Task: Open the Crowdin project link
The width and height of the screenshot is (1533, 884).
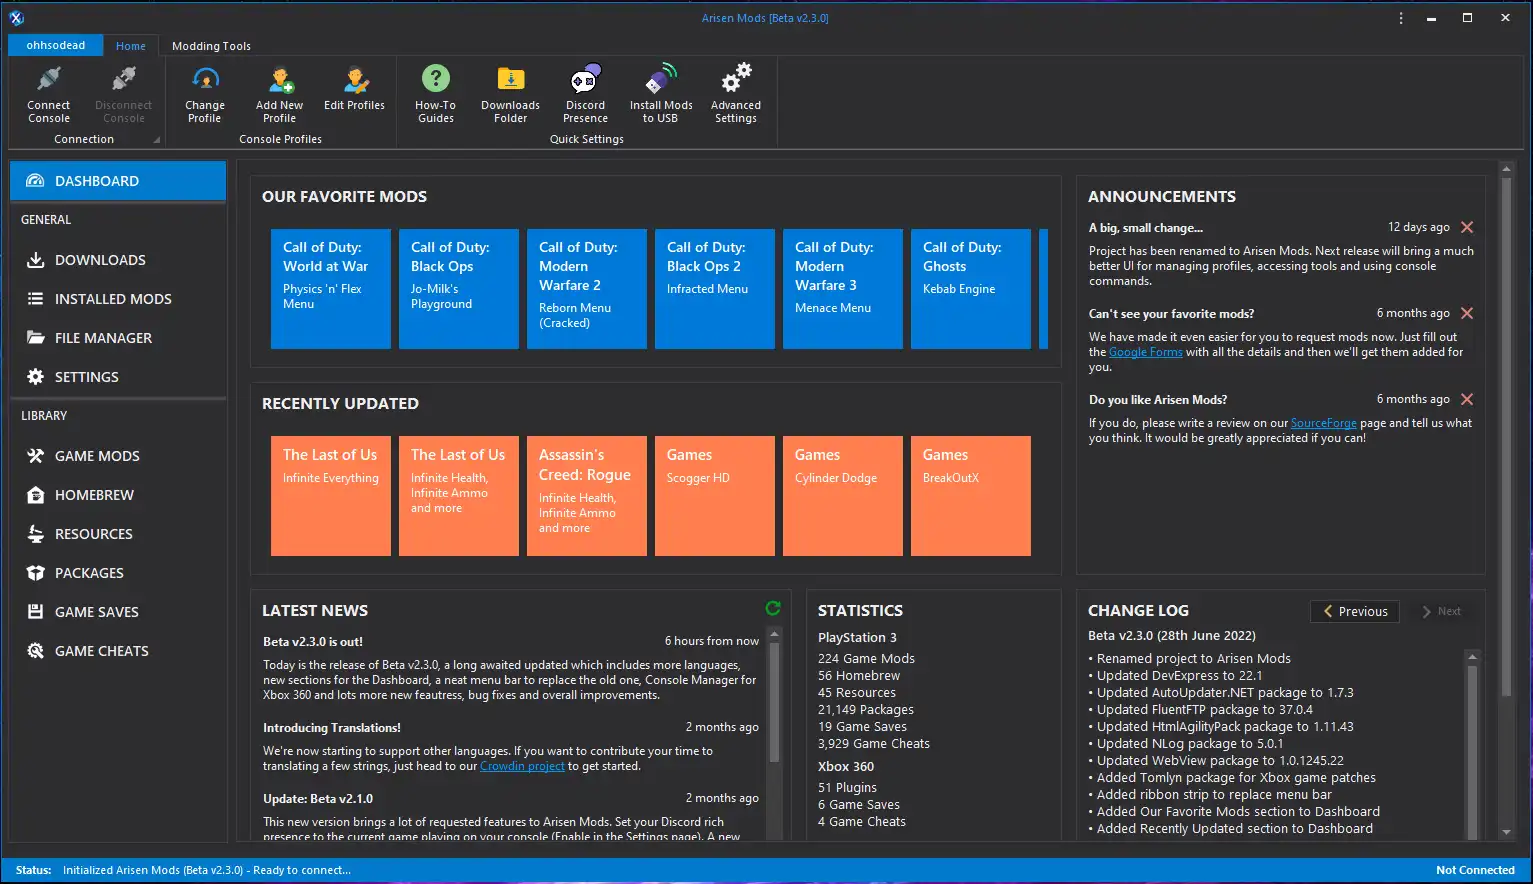Action: pyautogui.click(x=522, y=766)
